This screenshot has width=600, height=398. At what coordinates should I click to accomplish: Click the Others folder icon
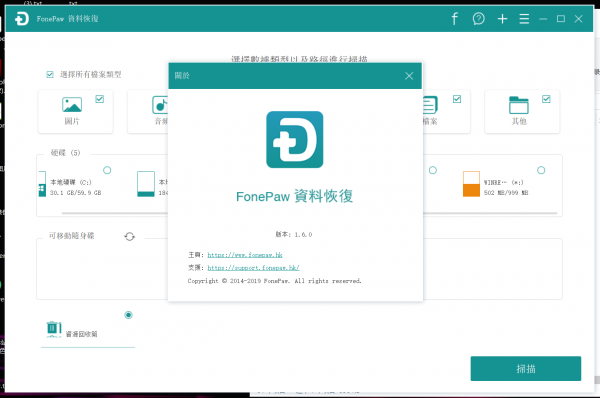click(519, 105)
